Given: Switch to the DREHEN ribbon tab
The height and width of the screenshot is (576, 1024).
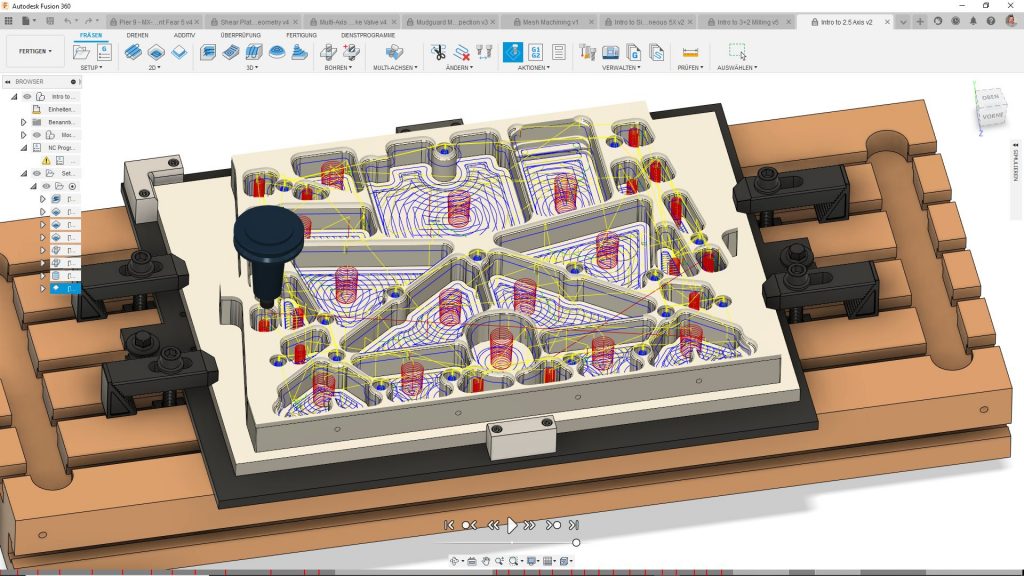Looking at the screenshot, I should click(x=137, y=35).
